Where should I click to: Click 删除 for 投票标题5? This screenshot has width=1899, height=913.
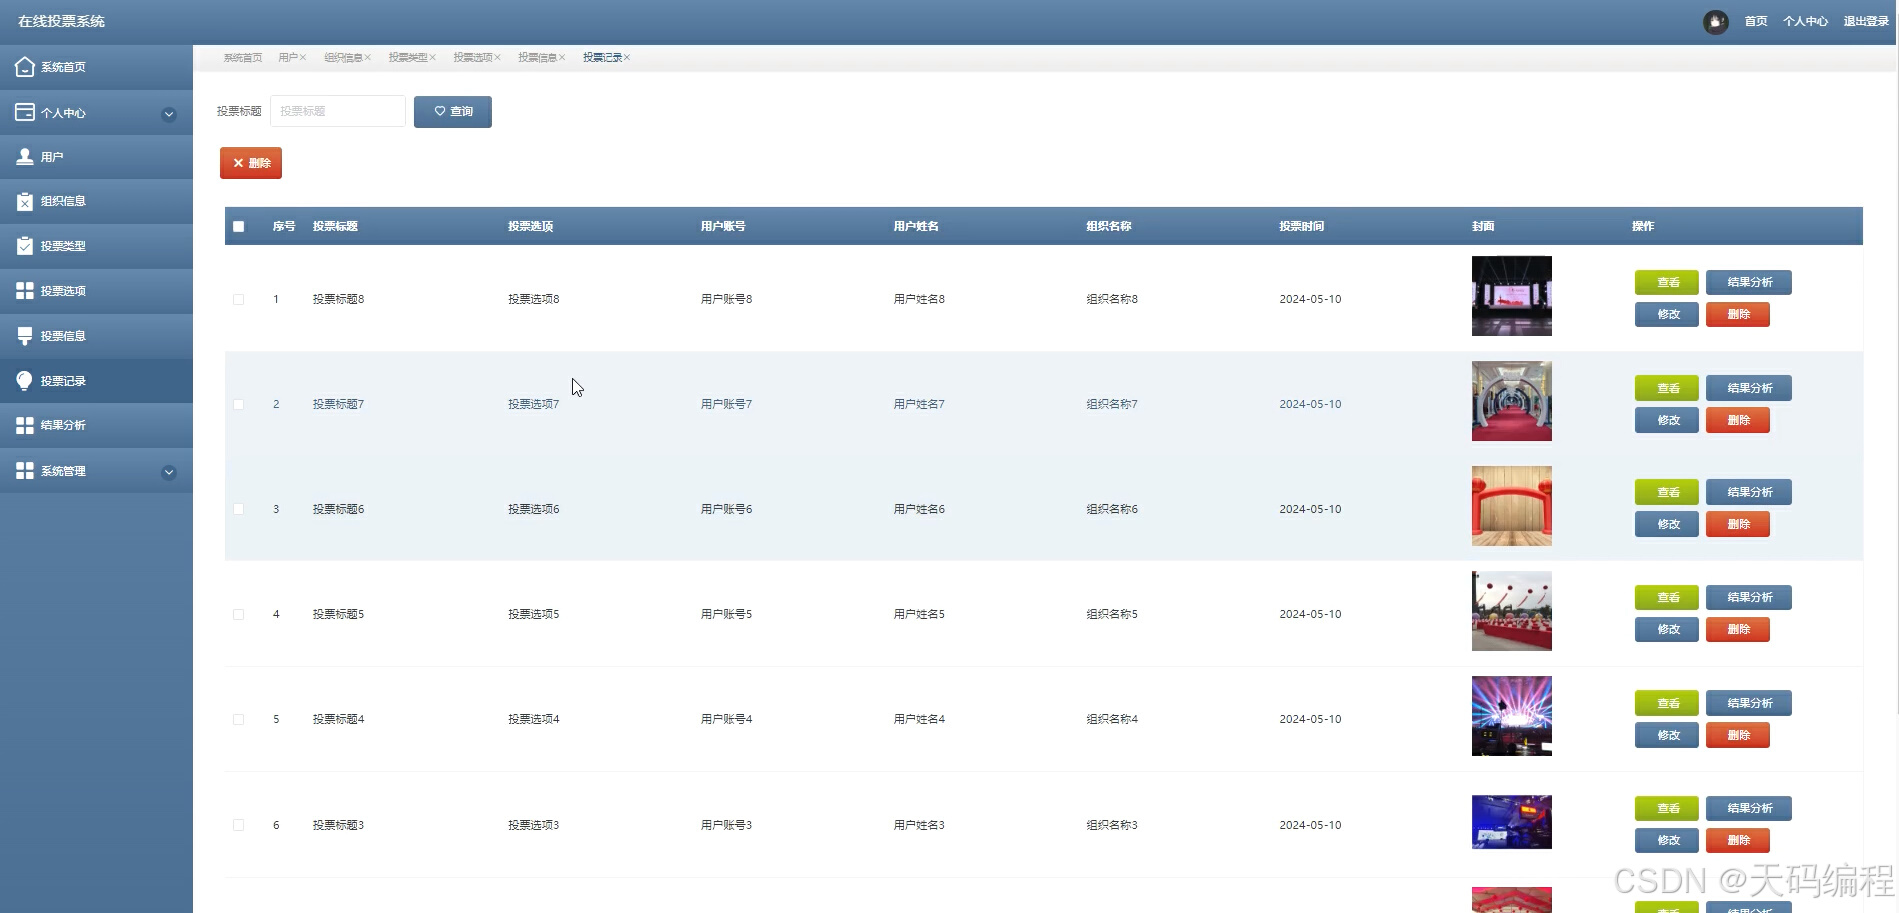pyautogui.click(x=1738, y=629)
